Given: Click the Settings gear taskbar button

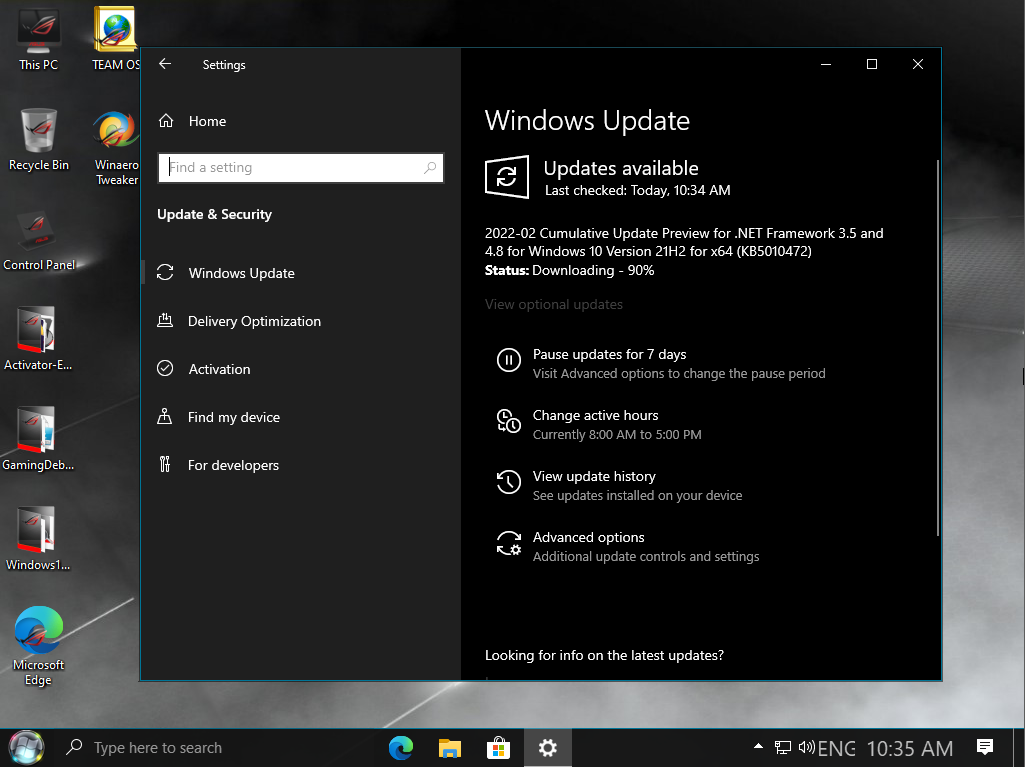Looking at the screenshot, I should pyautogui.click(x=548, y=747).
